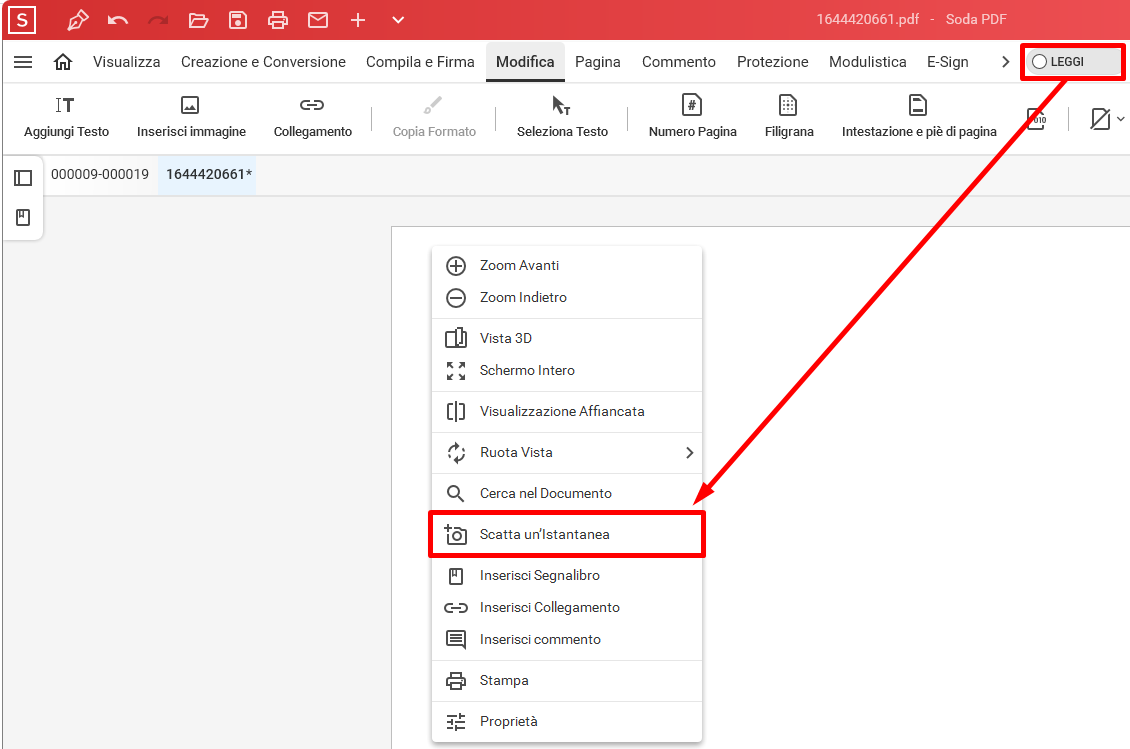Open the sidebar panel icon on left
Screen dimensions: 1130x749
(x=23, y=178)
